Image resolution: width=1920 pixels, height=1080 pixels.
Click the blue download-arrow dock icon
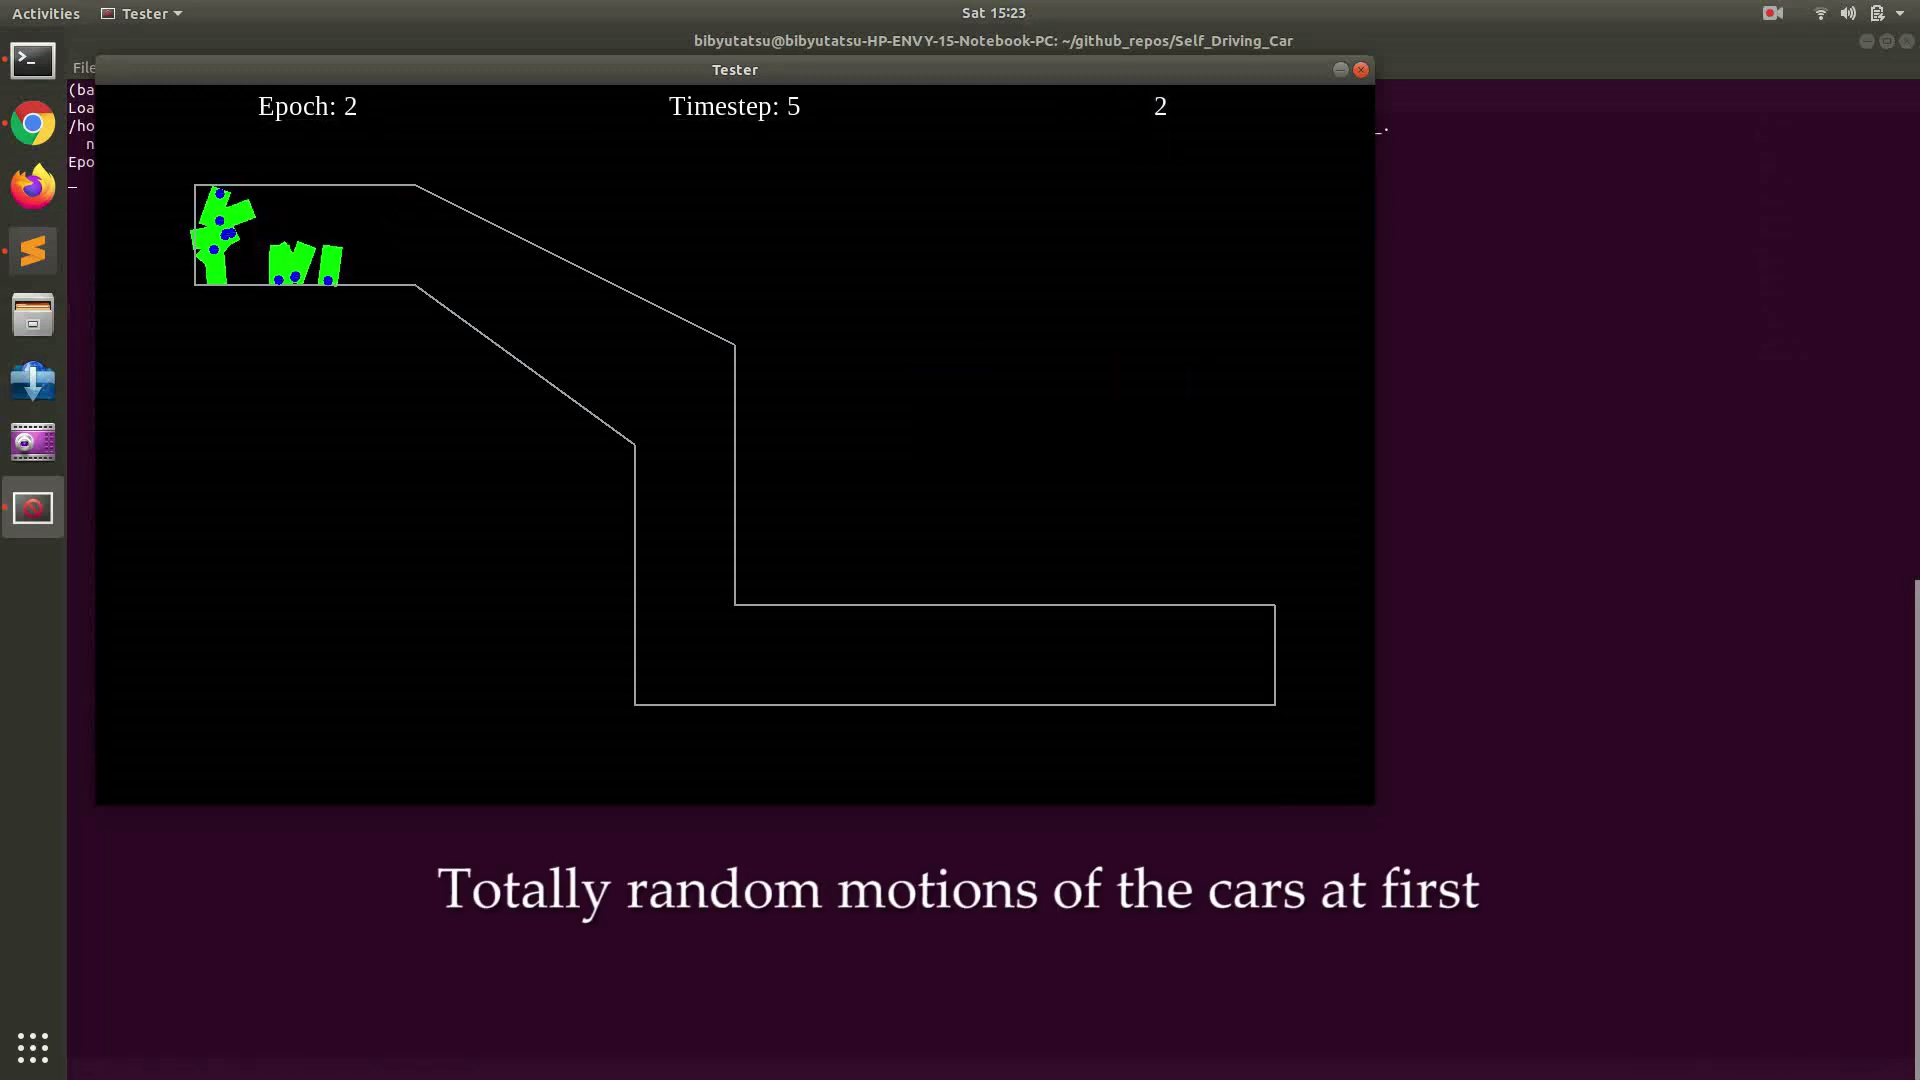[x=33, y=380]
